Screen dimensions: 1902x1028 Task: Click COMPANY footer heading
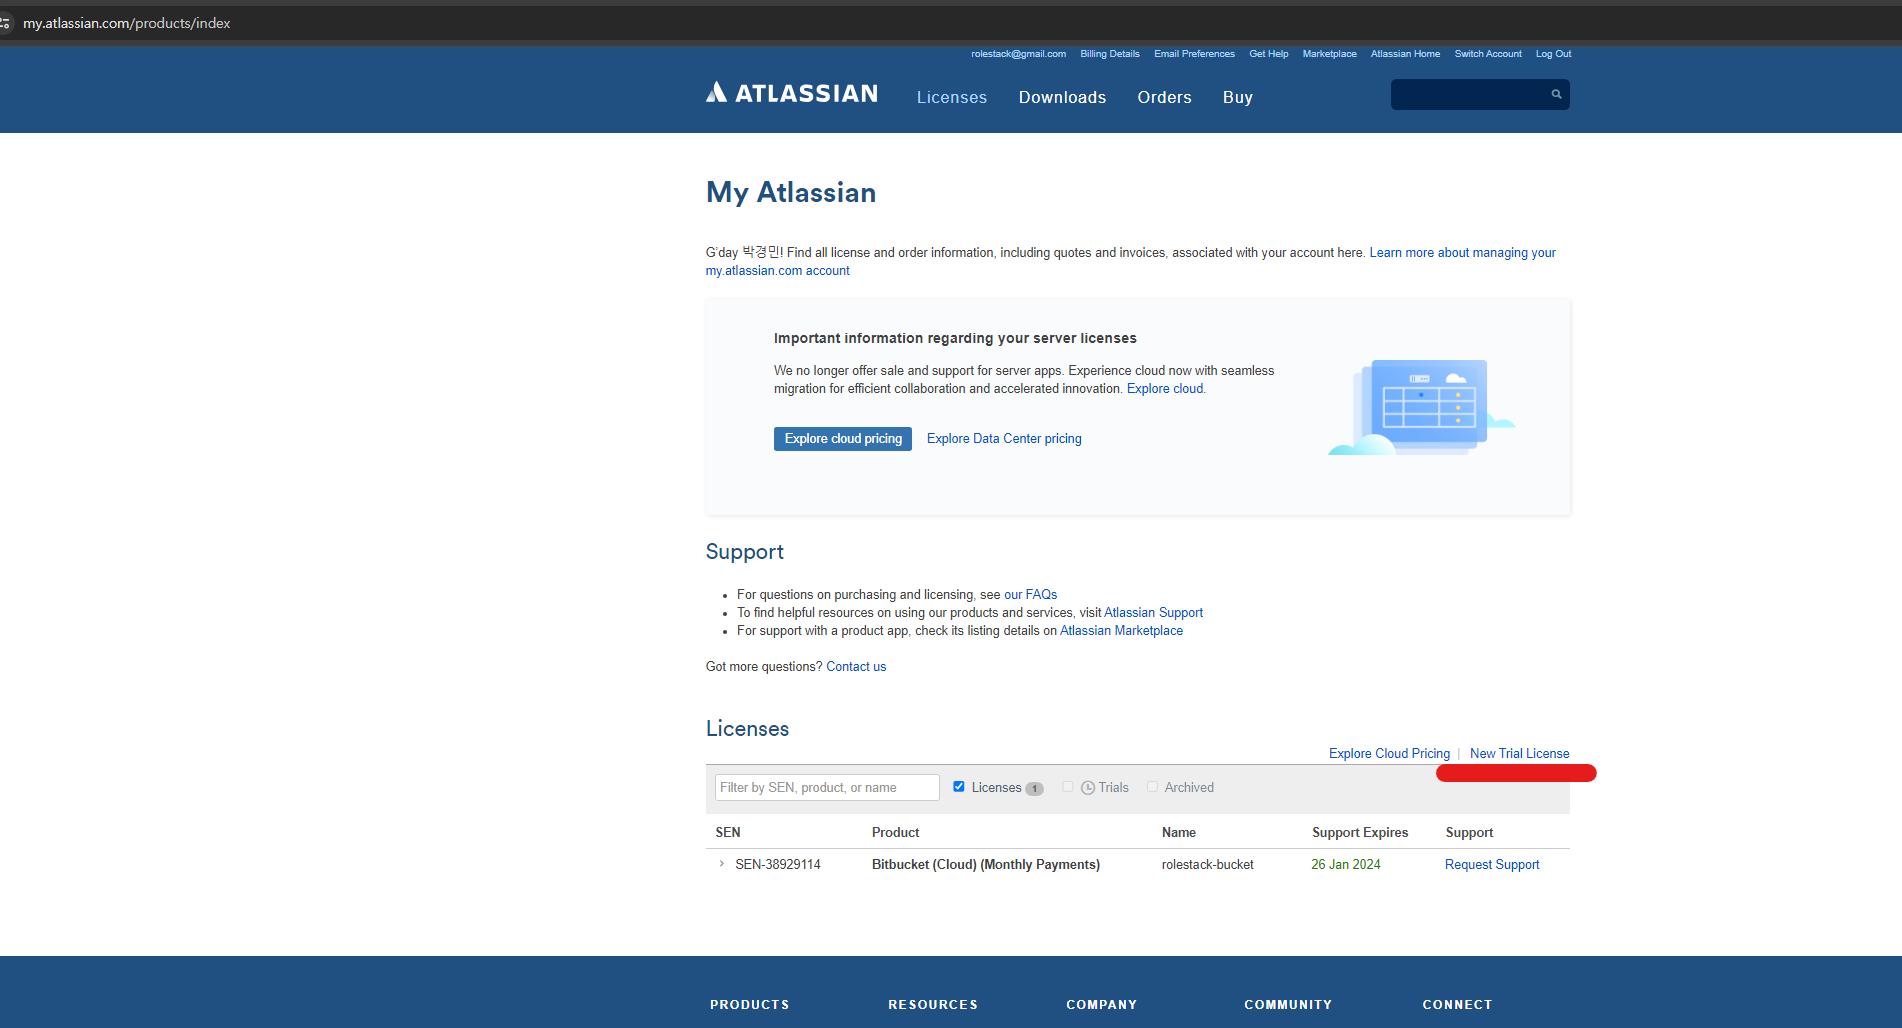coord(1101,1005)
